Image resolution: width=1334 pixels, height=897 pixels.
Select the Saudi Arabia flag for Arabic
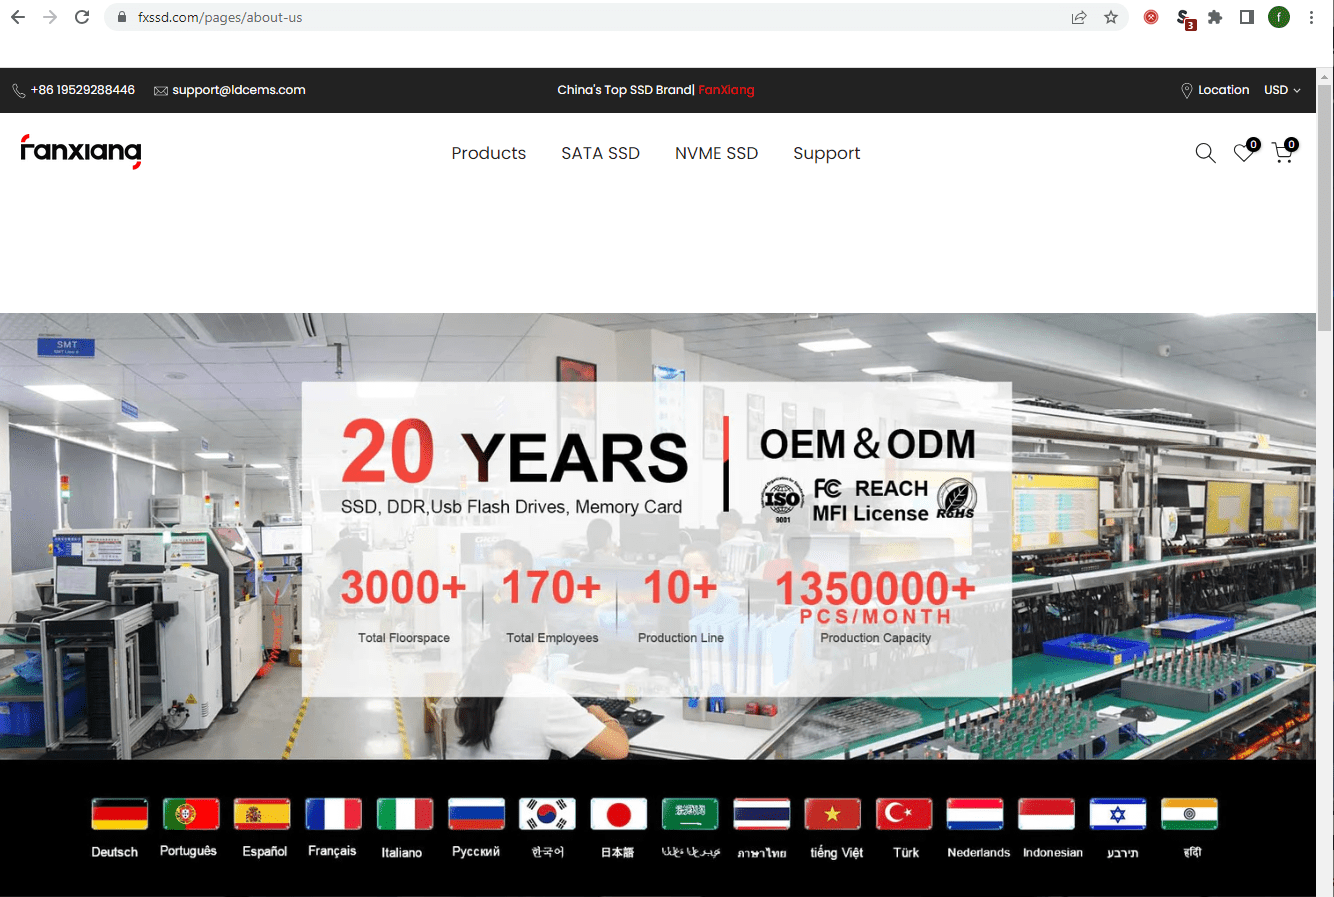690,814
